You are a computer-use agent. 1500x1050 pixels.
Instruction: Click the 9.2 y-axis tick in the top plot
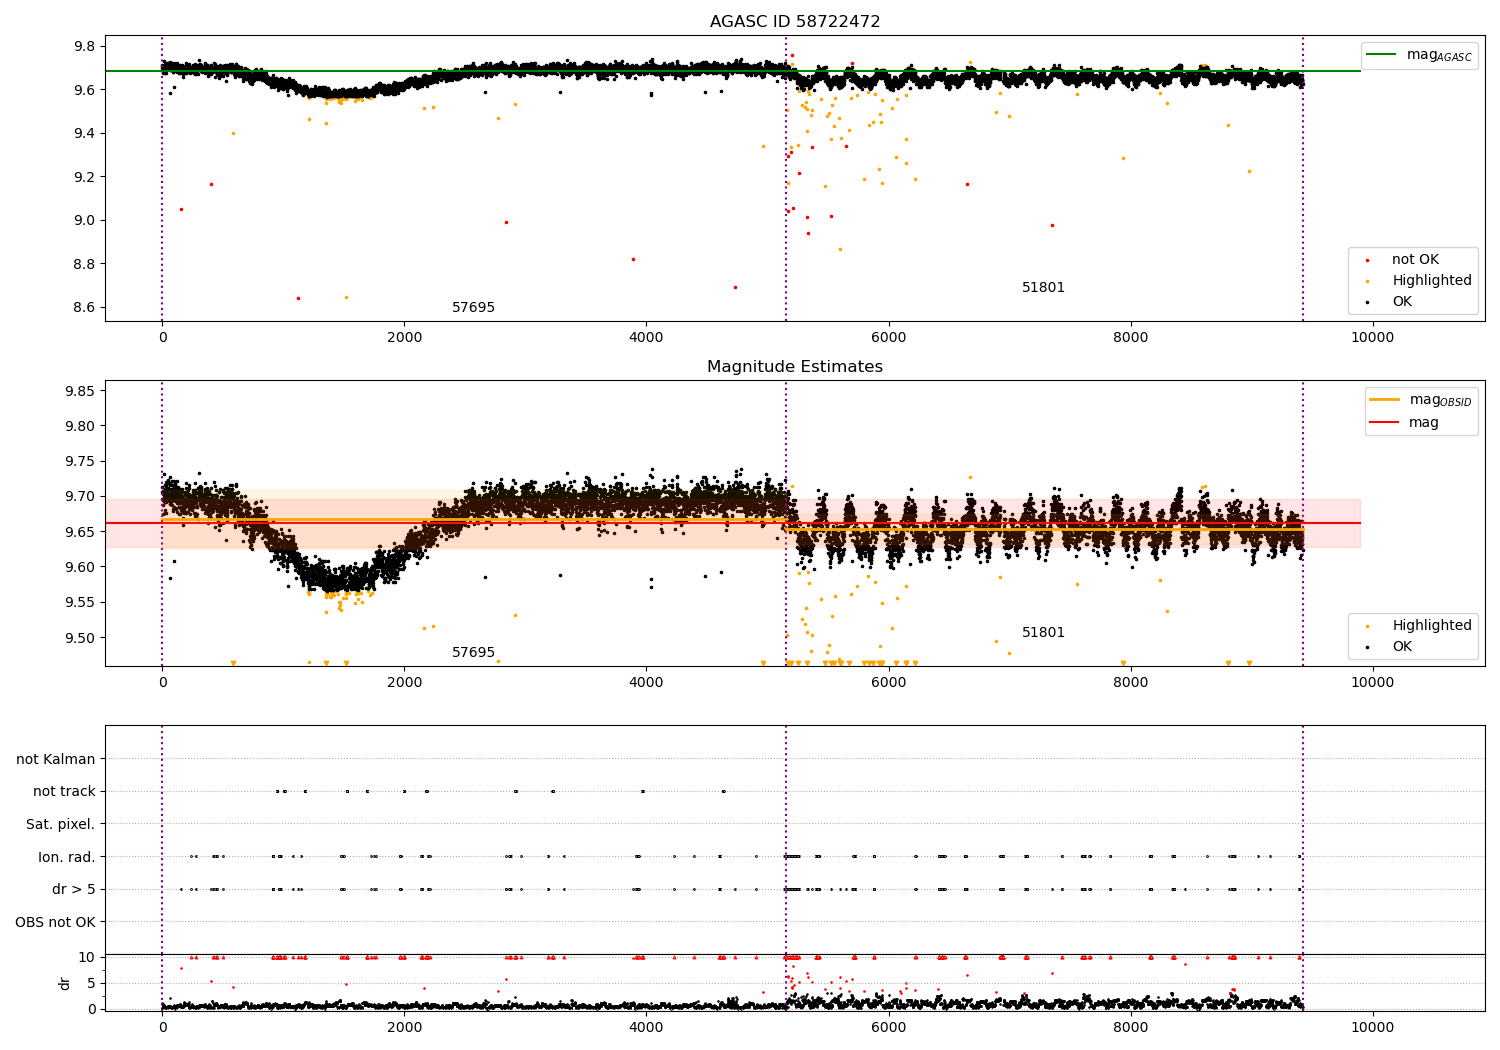(84, 177)
